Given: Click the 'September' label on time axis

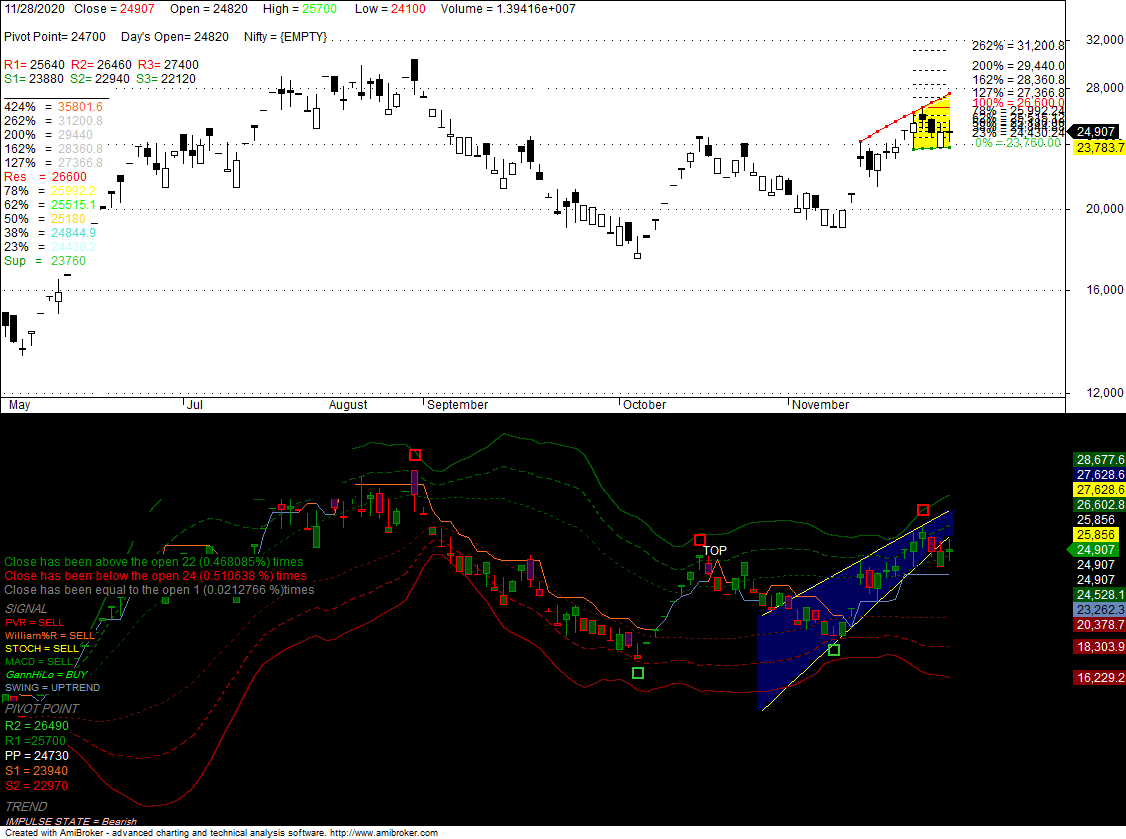Looking at the screenshot, I should click(457, 405).
